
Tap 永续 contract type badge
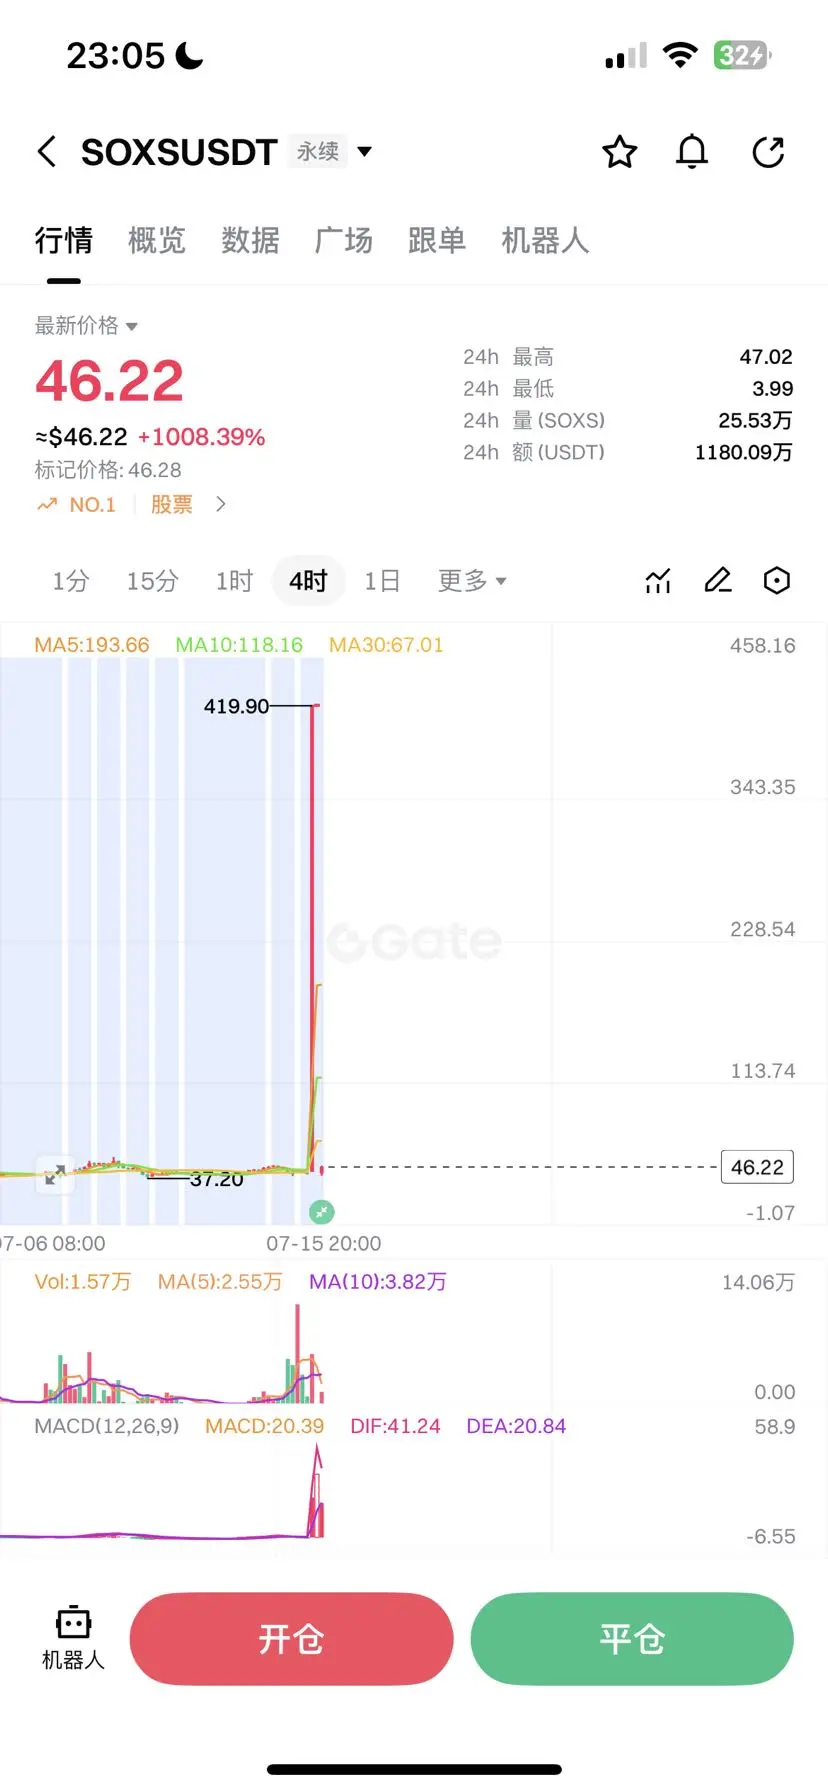click(318, 152)
